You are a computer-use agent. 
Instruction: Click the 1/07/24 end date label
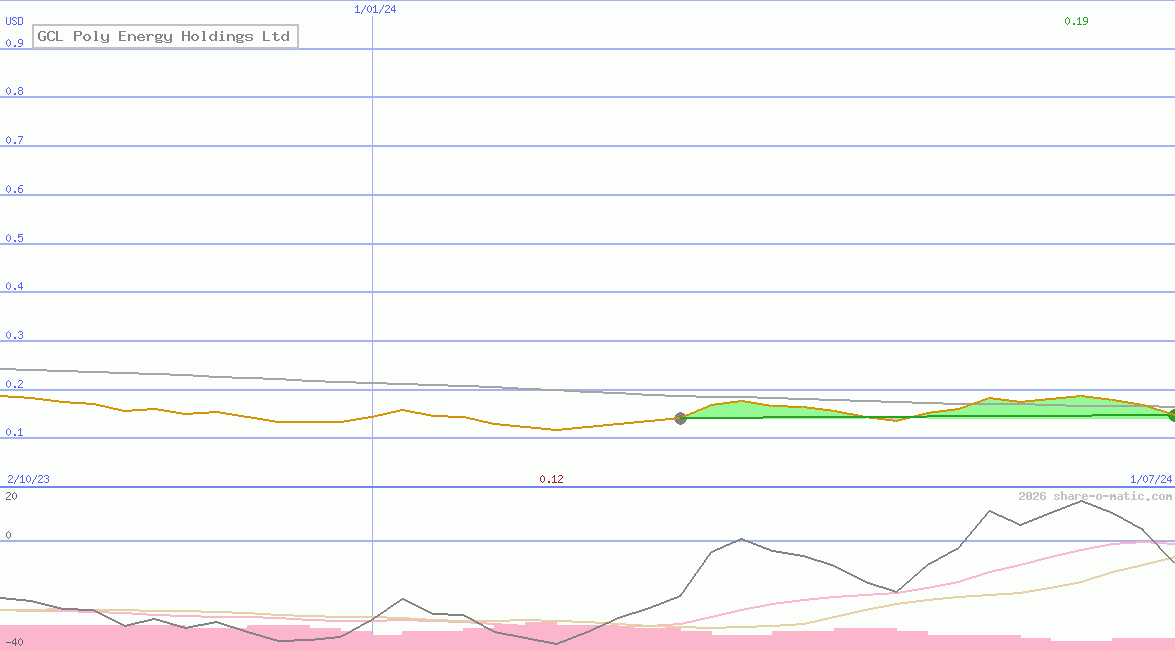coord(1151,479)
